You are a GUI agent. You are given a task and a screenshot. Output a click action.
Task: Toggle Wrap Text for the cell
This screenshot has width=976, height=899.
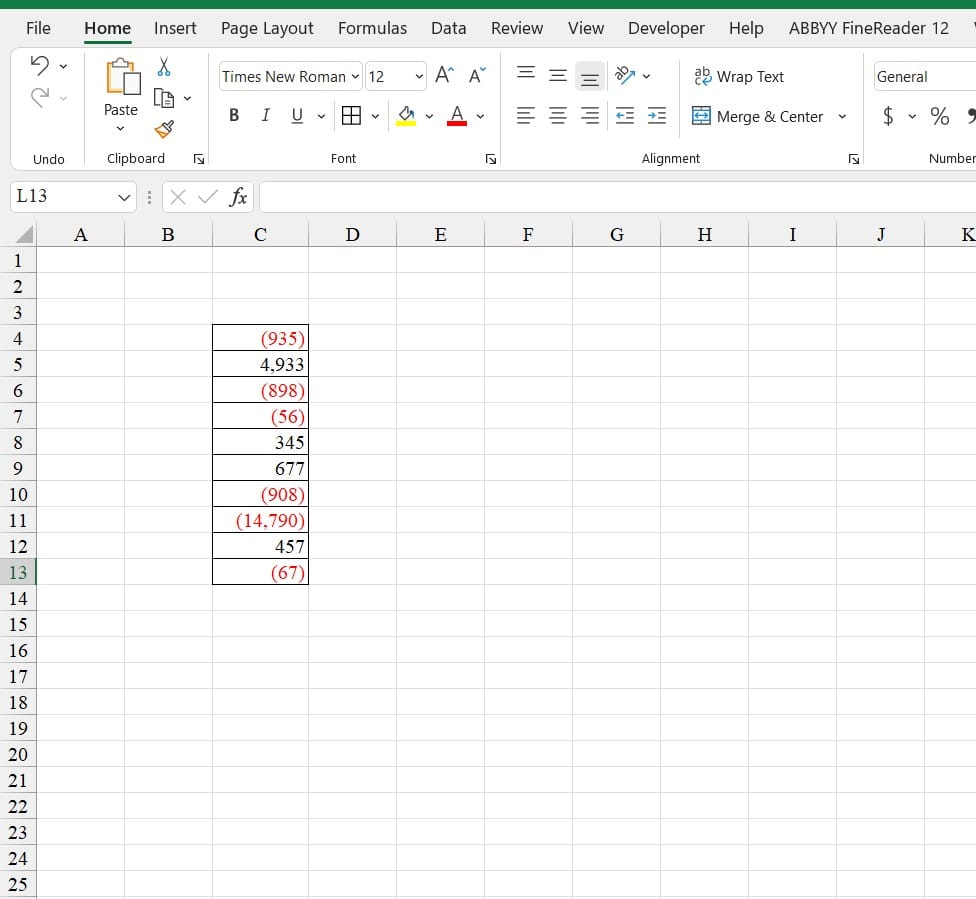pyautogui.click(x=738, y=76)
